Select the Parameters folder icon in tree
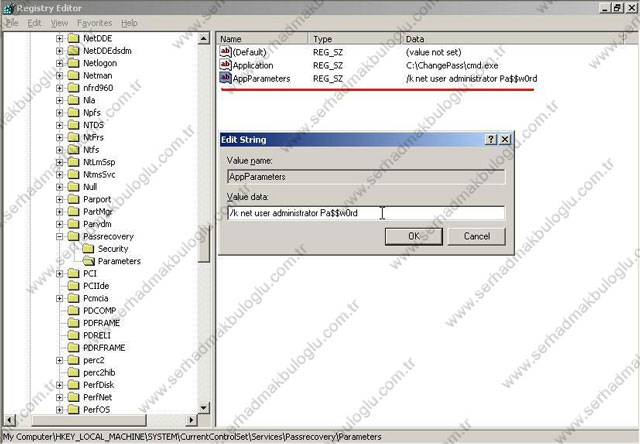Screen dimensions: 640x444 point(89,261)
